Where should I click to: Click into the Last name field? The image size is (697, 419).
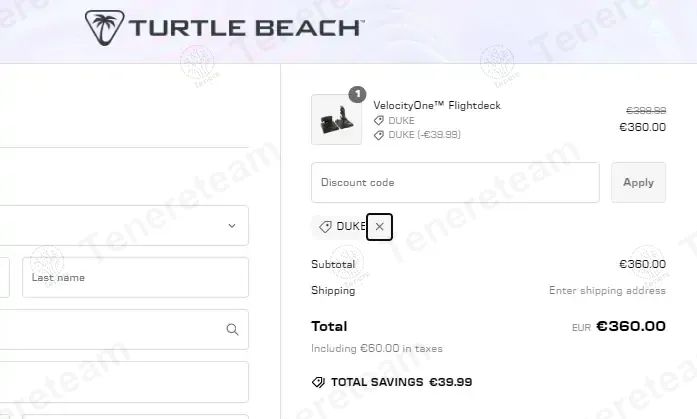click(x=135, y=277)
